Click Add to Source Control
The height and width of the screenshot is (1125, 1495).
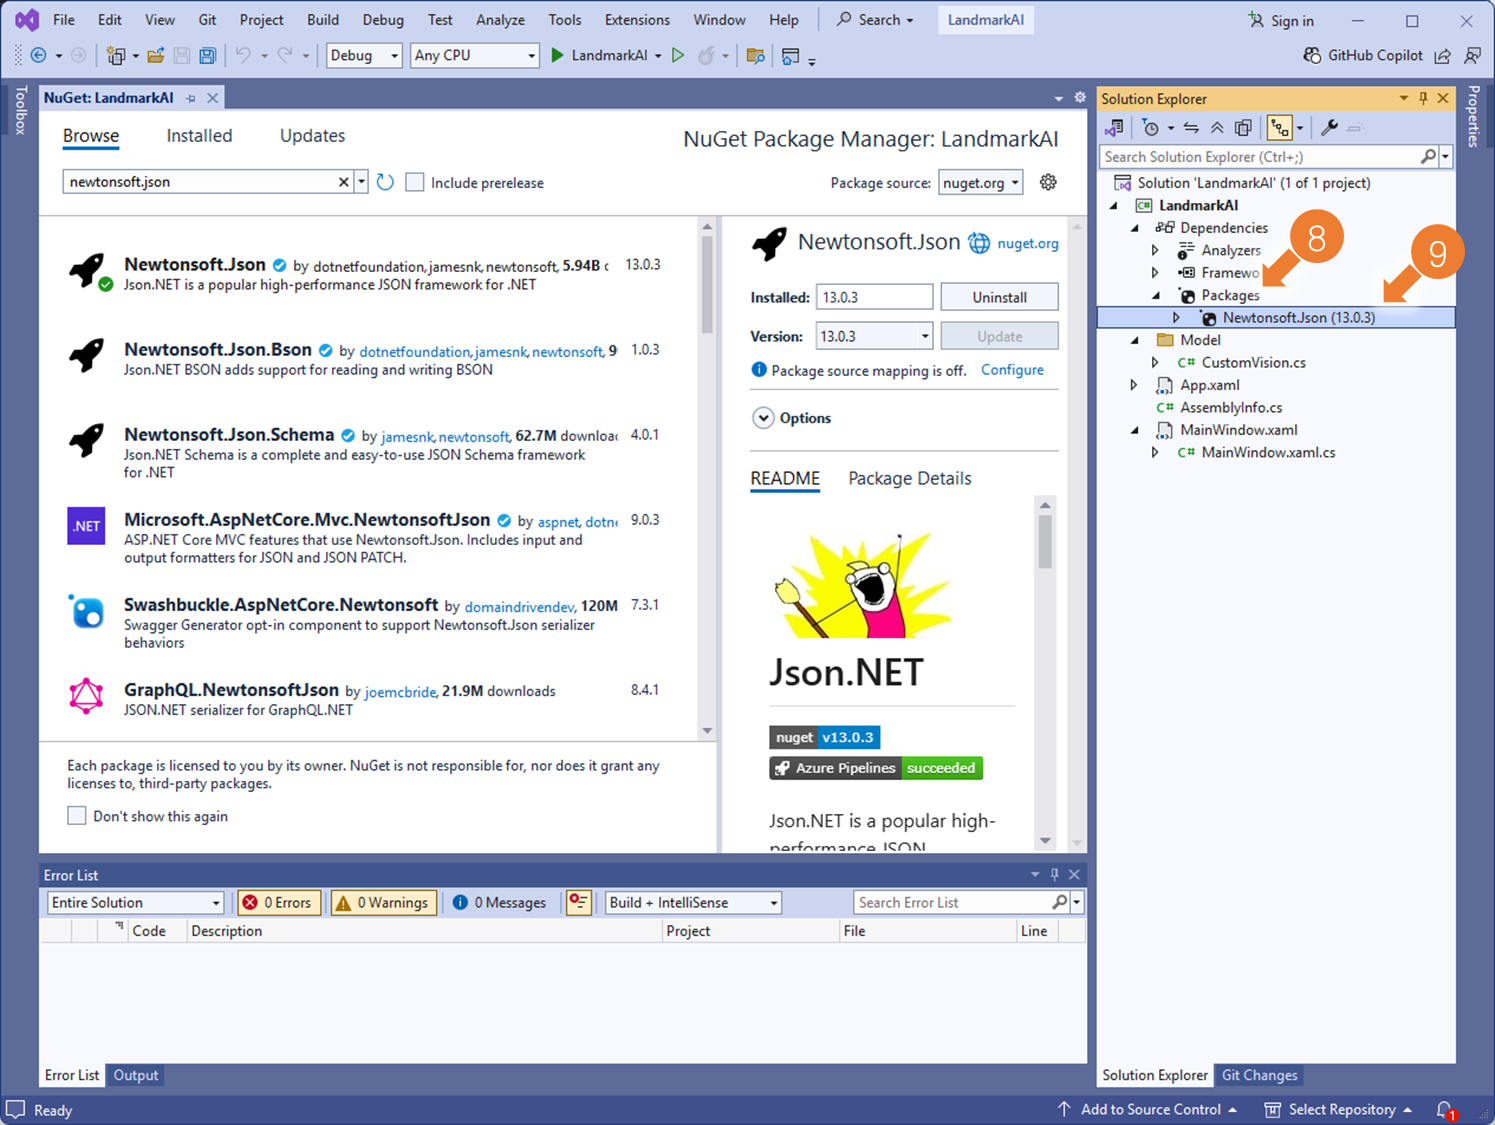point(1147,1110)
